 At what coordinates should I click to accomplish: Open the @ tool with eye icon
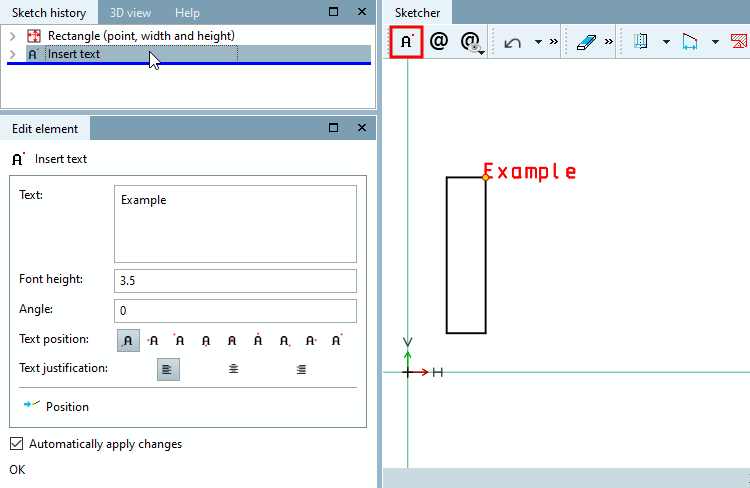click(472, 42)
